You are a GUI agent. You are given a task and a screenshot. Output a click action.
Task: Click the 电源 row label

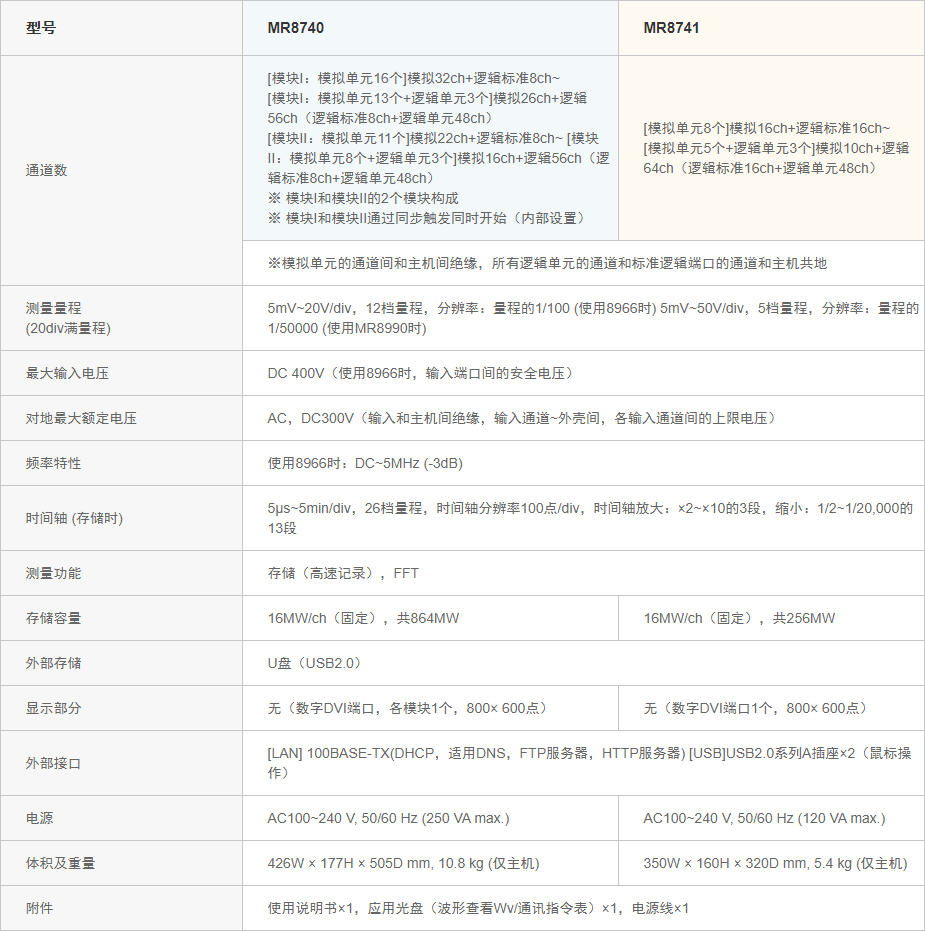pyautogui.click(x=39, y=818)
